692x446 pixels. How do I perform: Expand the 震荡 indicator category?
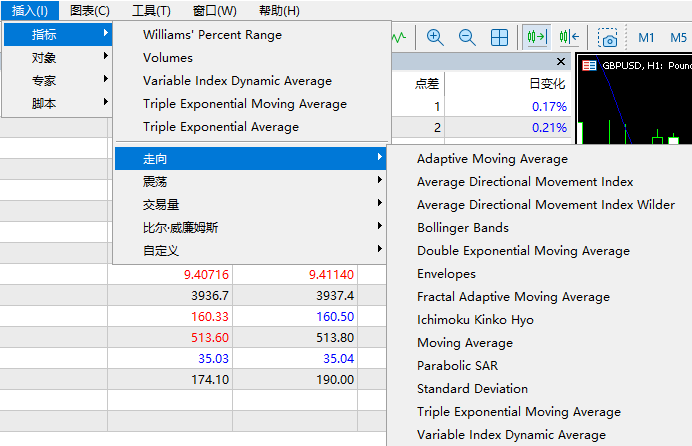tap(250, 181)
